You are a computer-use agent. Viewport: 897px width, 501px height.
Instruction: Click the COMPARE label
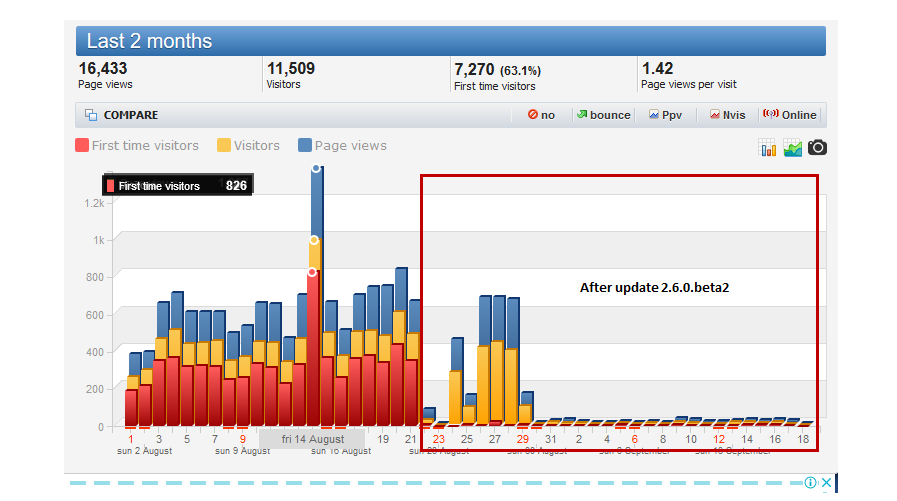[131, 115]
